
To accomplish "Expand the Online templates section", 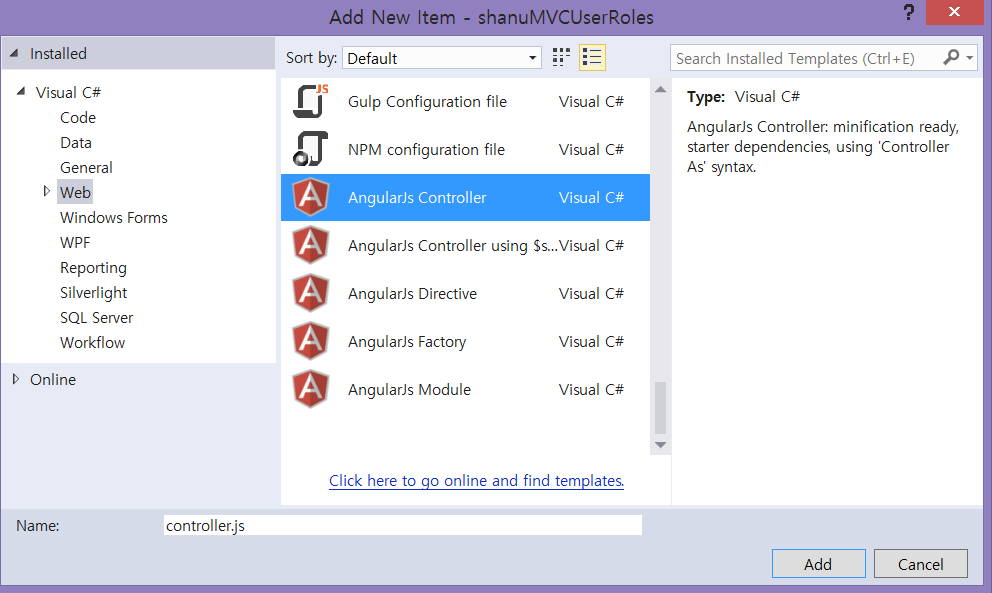I will point(16,379).
